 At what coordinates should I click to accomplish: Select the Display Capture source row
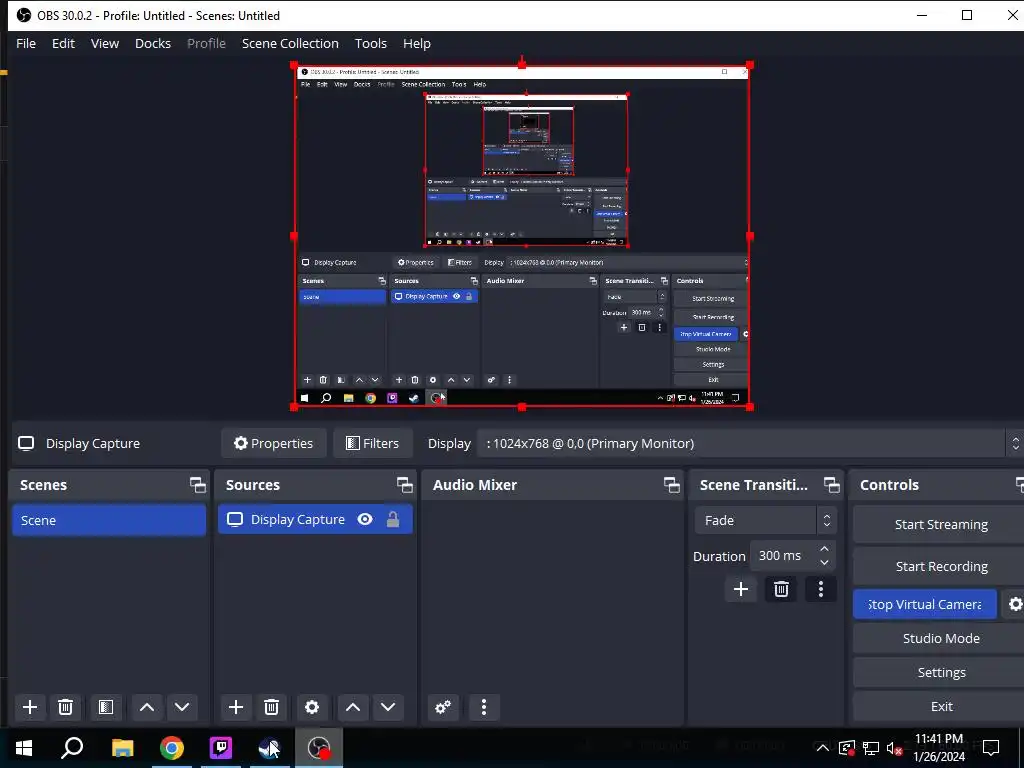[315, 519]
